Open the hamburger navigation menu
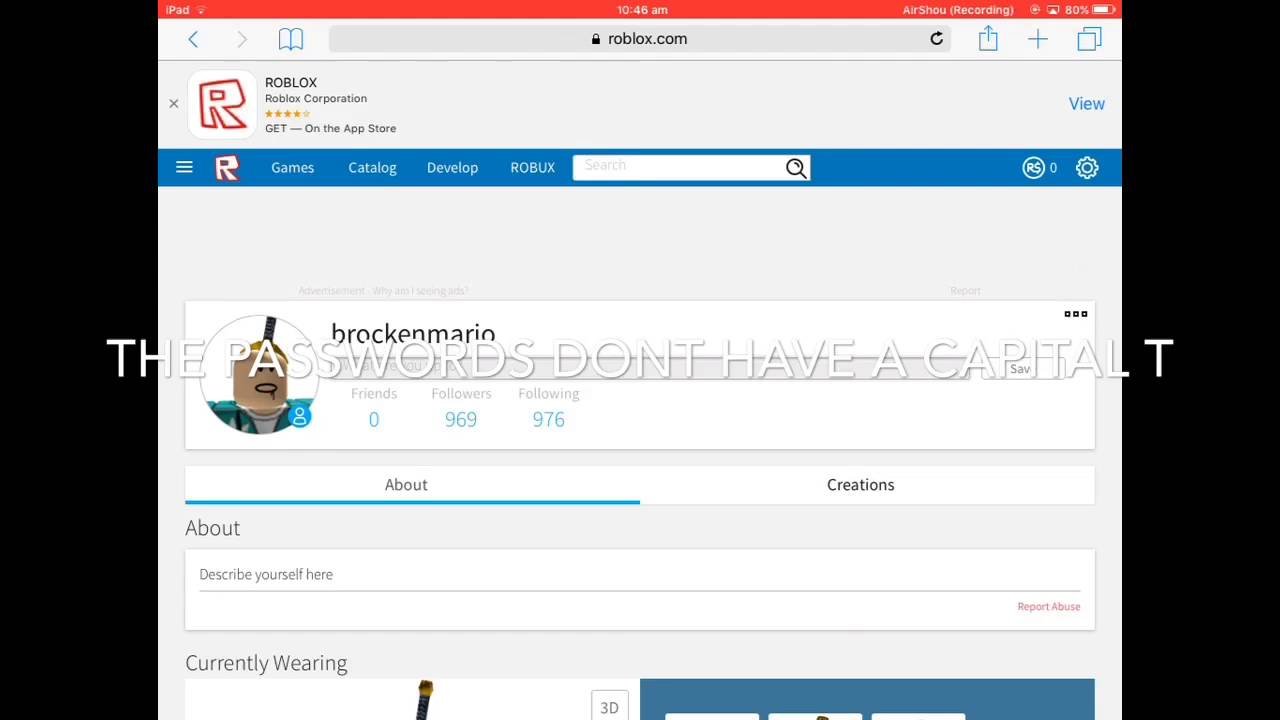Image resolution: width=1280 pixels, height=720 pixels. point(184,167)
